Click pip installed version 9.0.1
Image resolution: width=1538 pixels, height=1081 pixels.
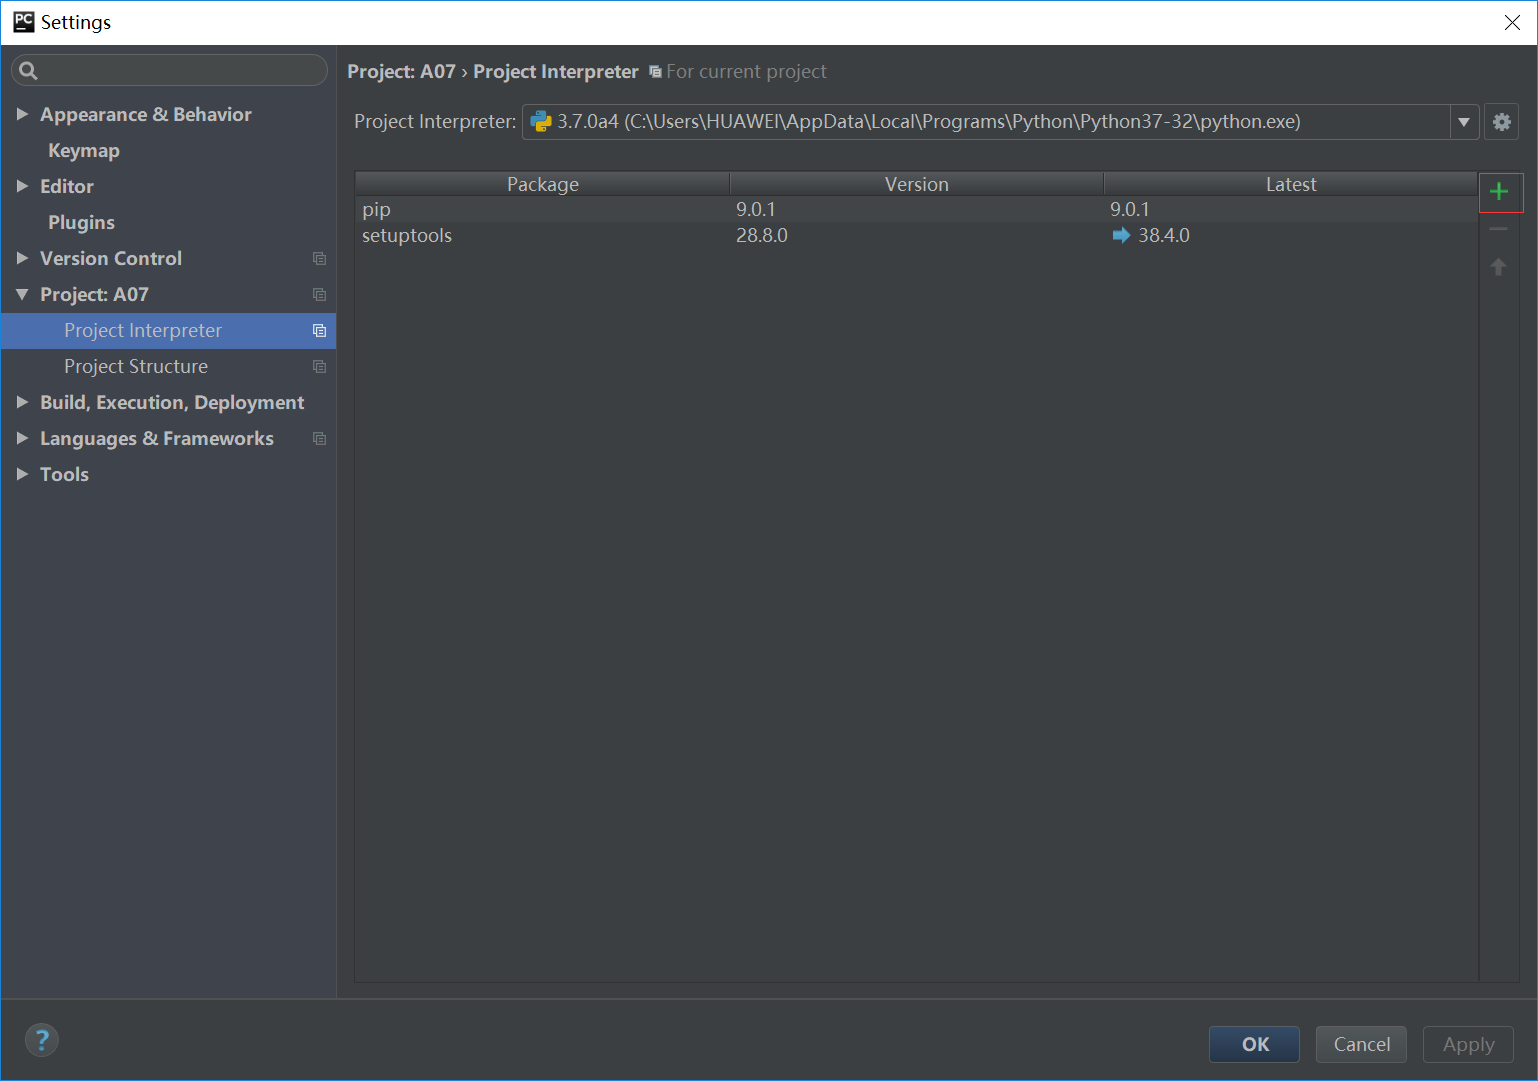pyautogui.click(x=756, y=209)
